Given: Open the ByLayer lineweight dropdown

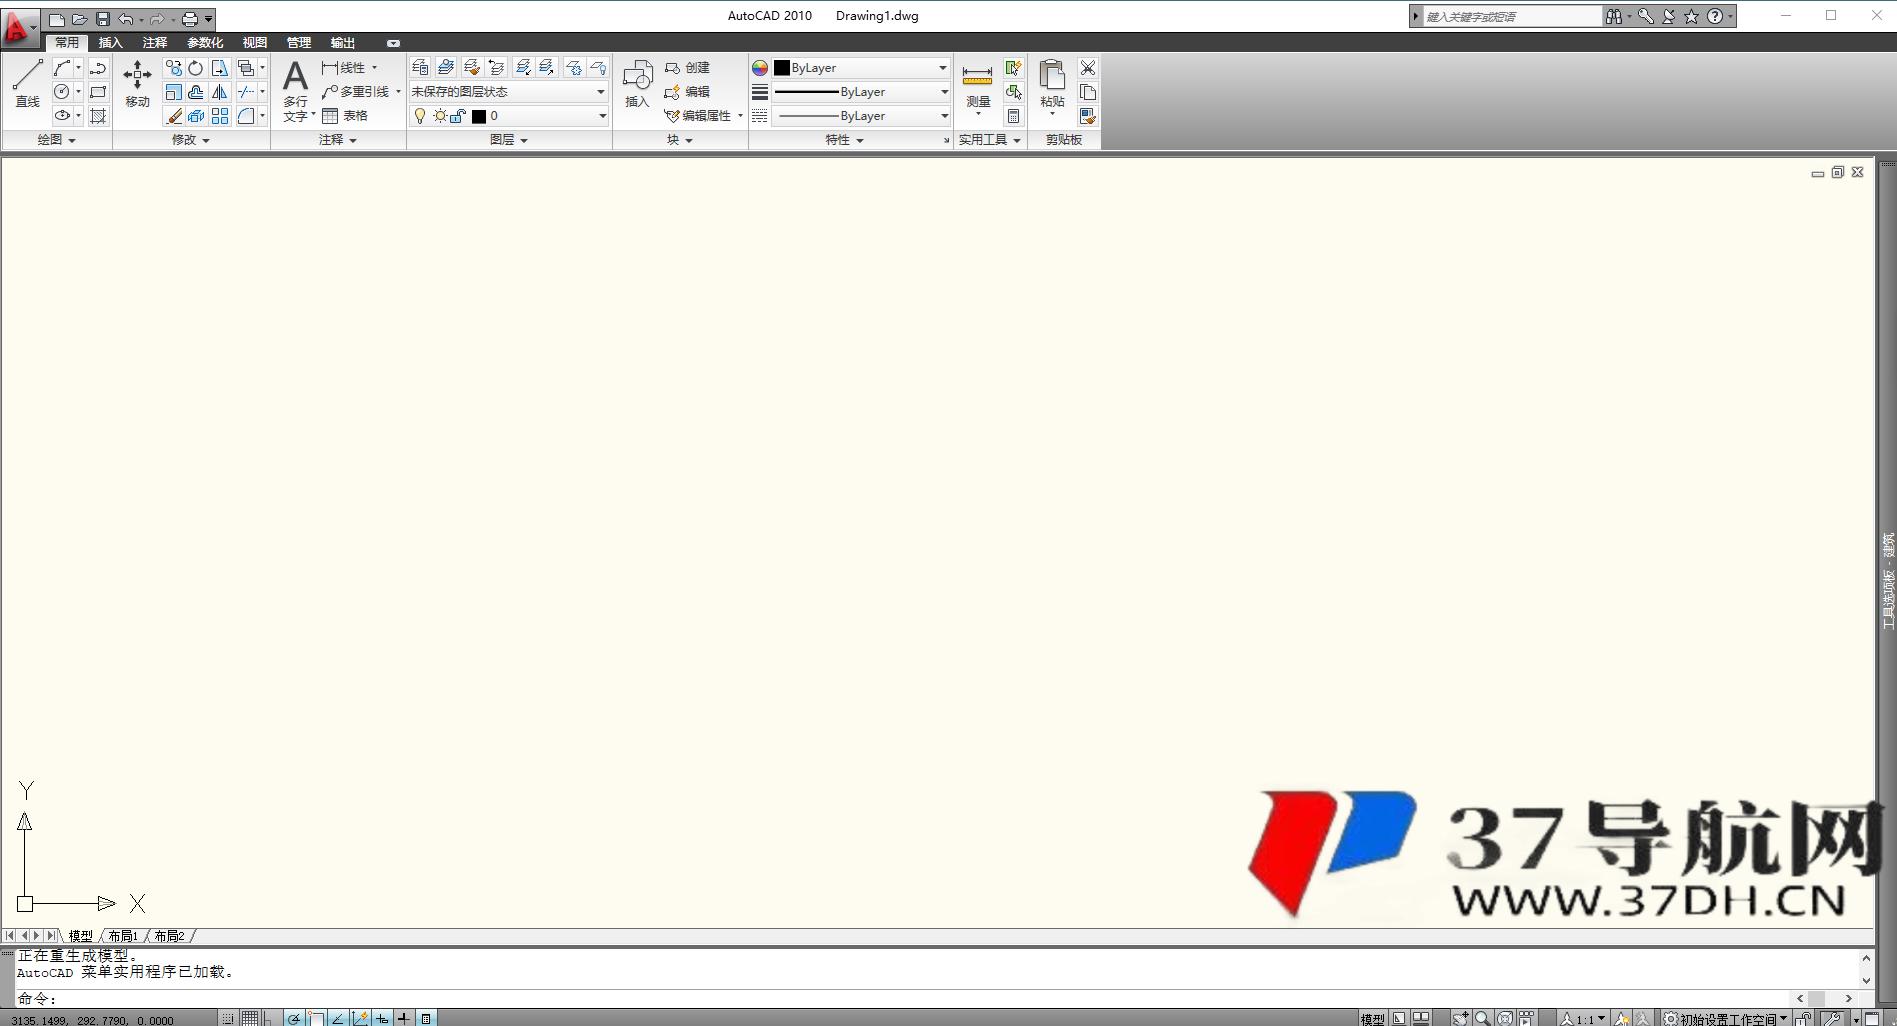Looking at the screenshot, I should [x=943, y=92].
